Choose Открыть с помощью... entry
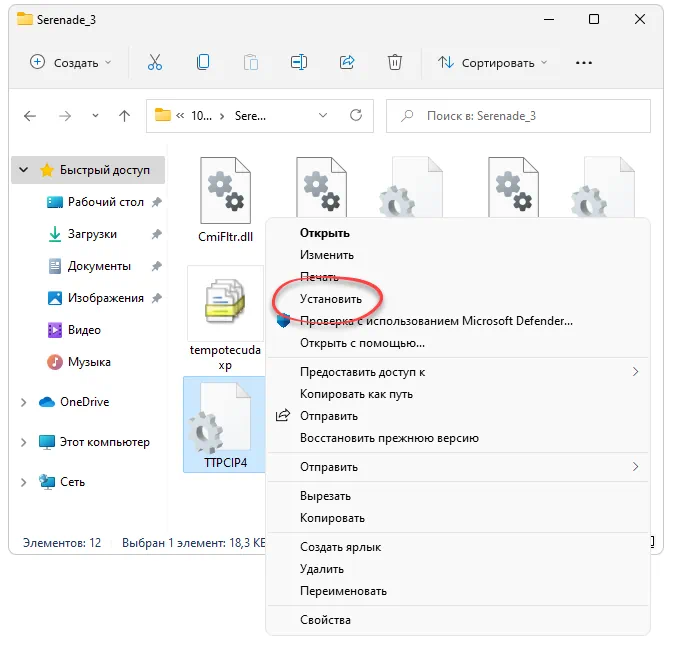Screen dimensions: 673x648 tap(458, 343)
